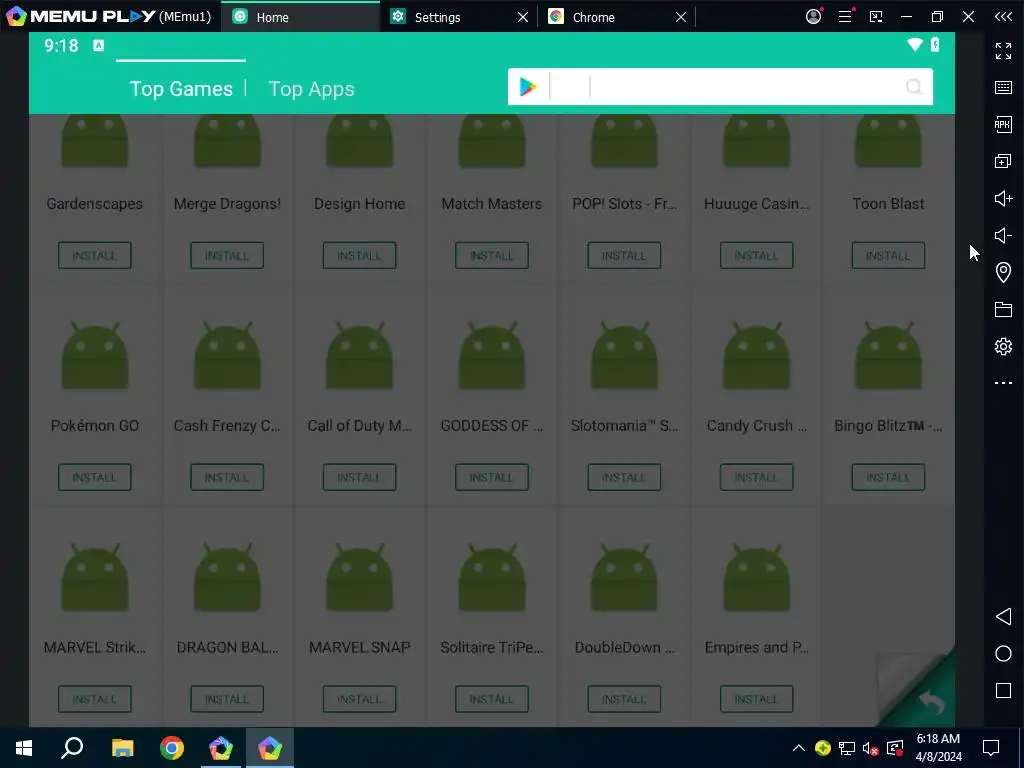The height and width of the screenshot is (768, 1024).
Task: Open the shared folder icon
Action: [x=1003, y=310]
